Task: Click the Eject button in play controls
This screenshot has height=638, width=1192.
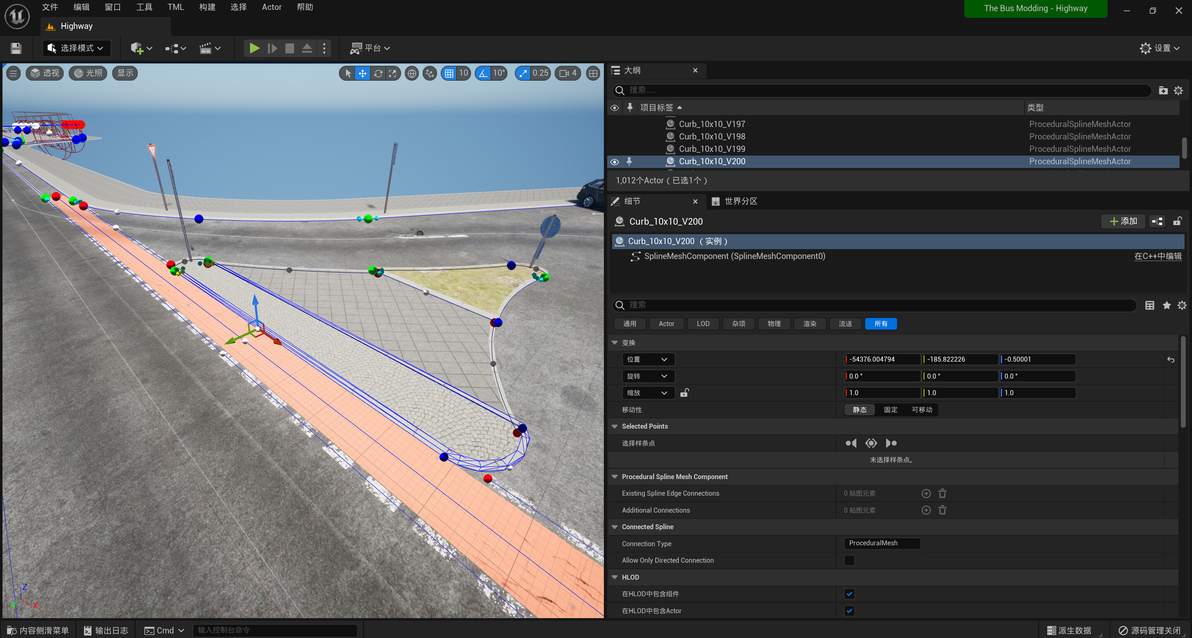Action: tap(307, 48)
